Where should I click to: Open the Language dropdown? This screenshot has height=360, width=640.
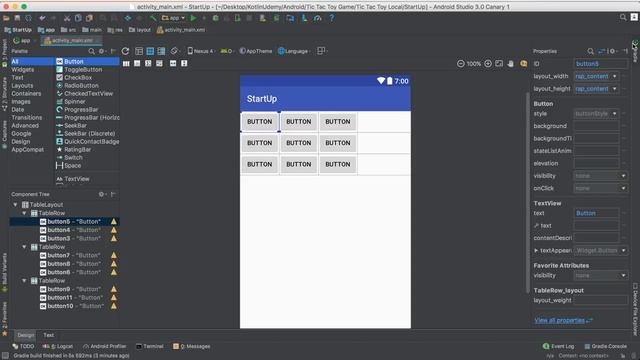point(294,51)
